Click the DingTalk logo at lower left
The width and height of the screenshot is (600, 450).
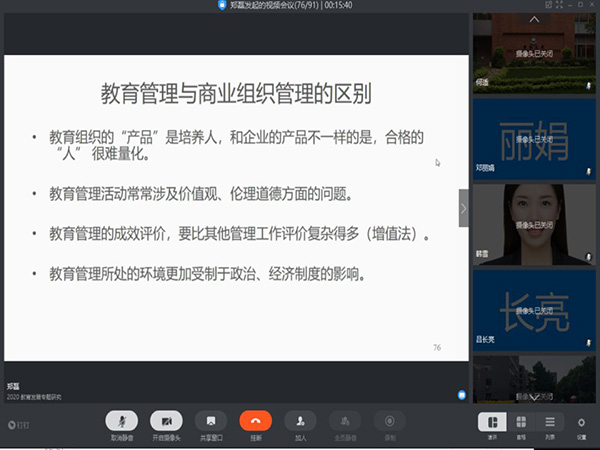(x=18, y=424)
